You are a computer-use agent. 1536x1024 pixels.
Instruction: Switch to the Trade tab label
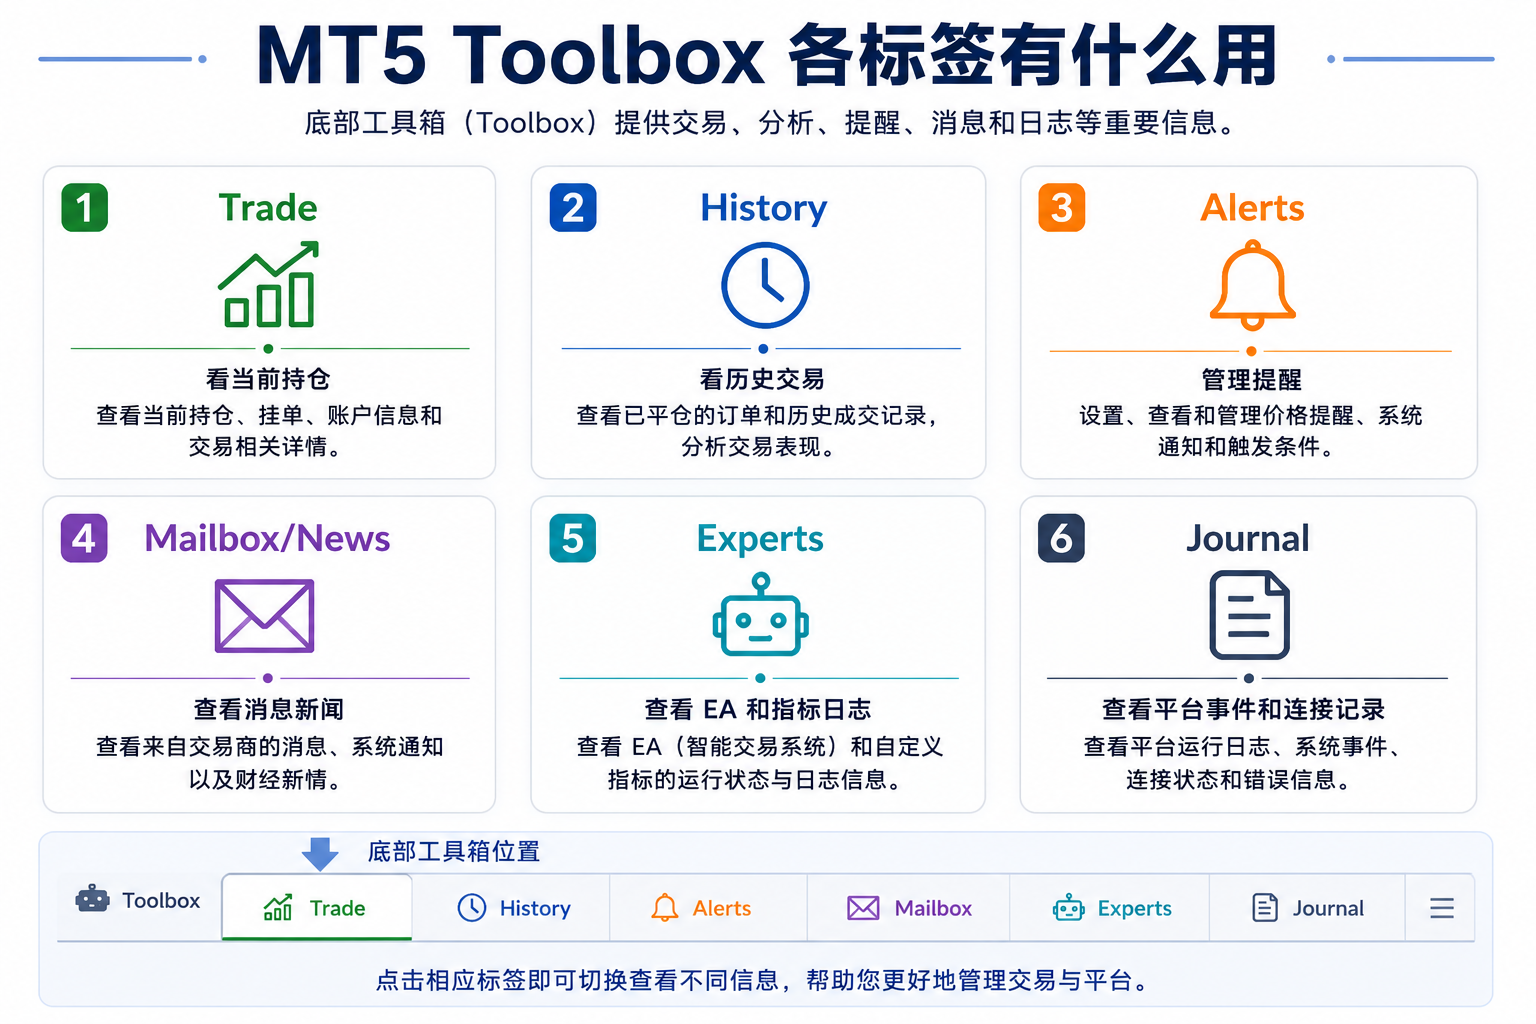337,908
